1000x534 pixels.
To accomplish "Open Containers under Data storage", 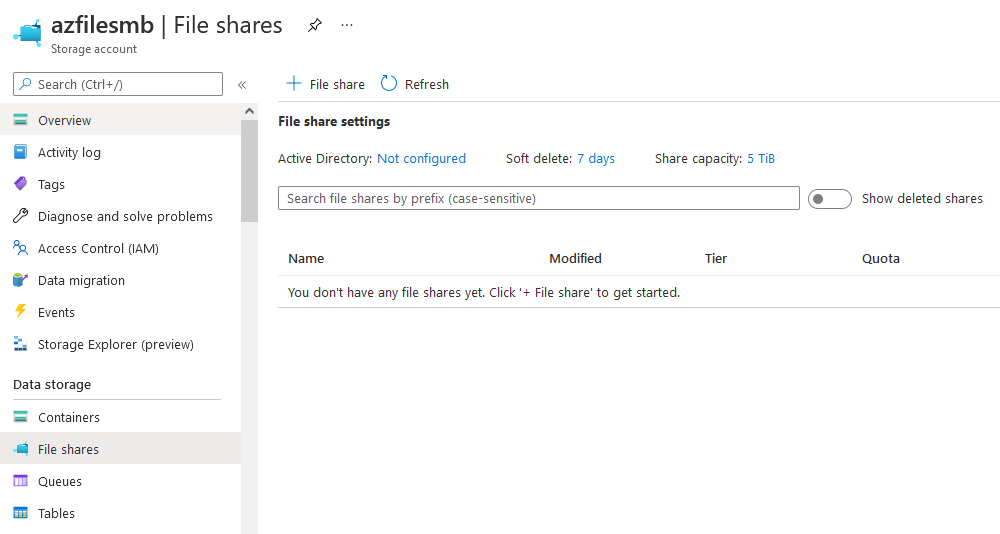I will [121, 417].
